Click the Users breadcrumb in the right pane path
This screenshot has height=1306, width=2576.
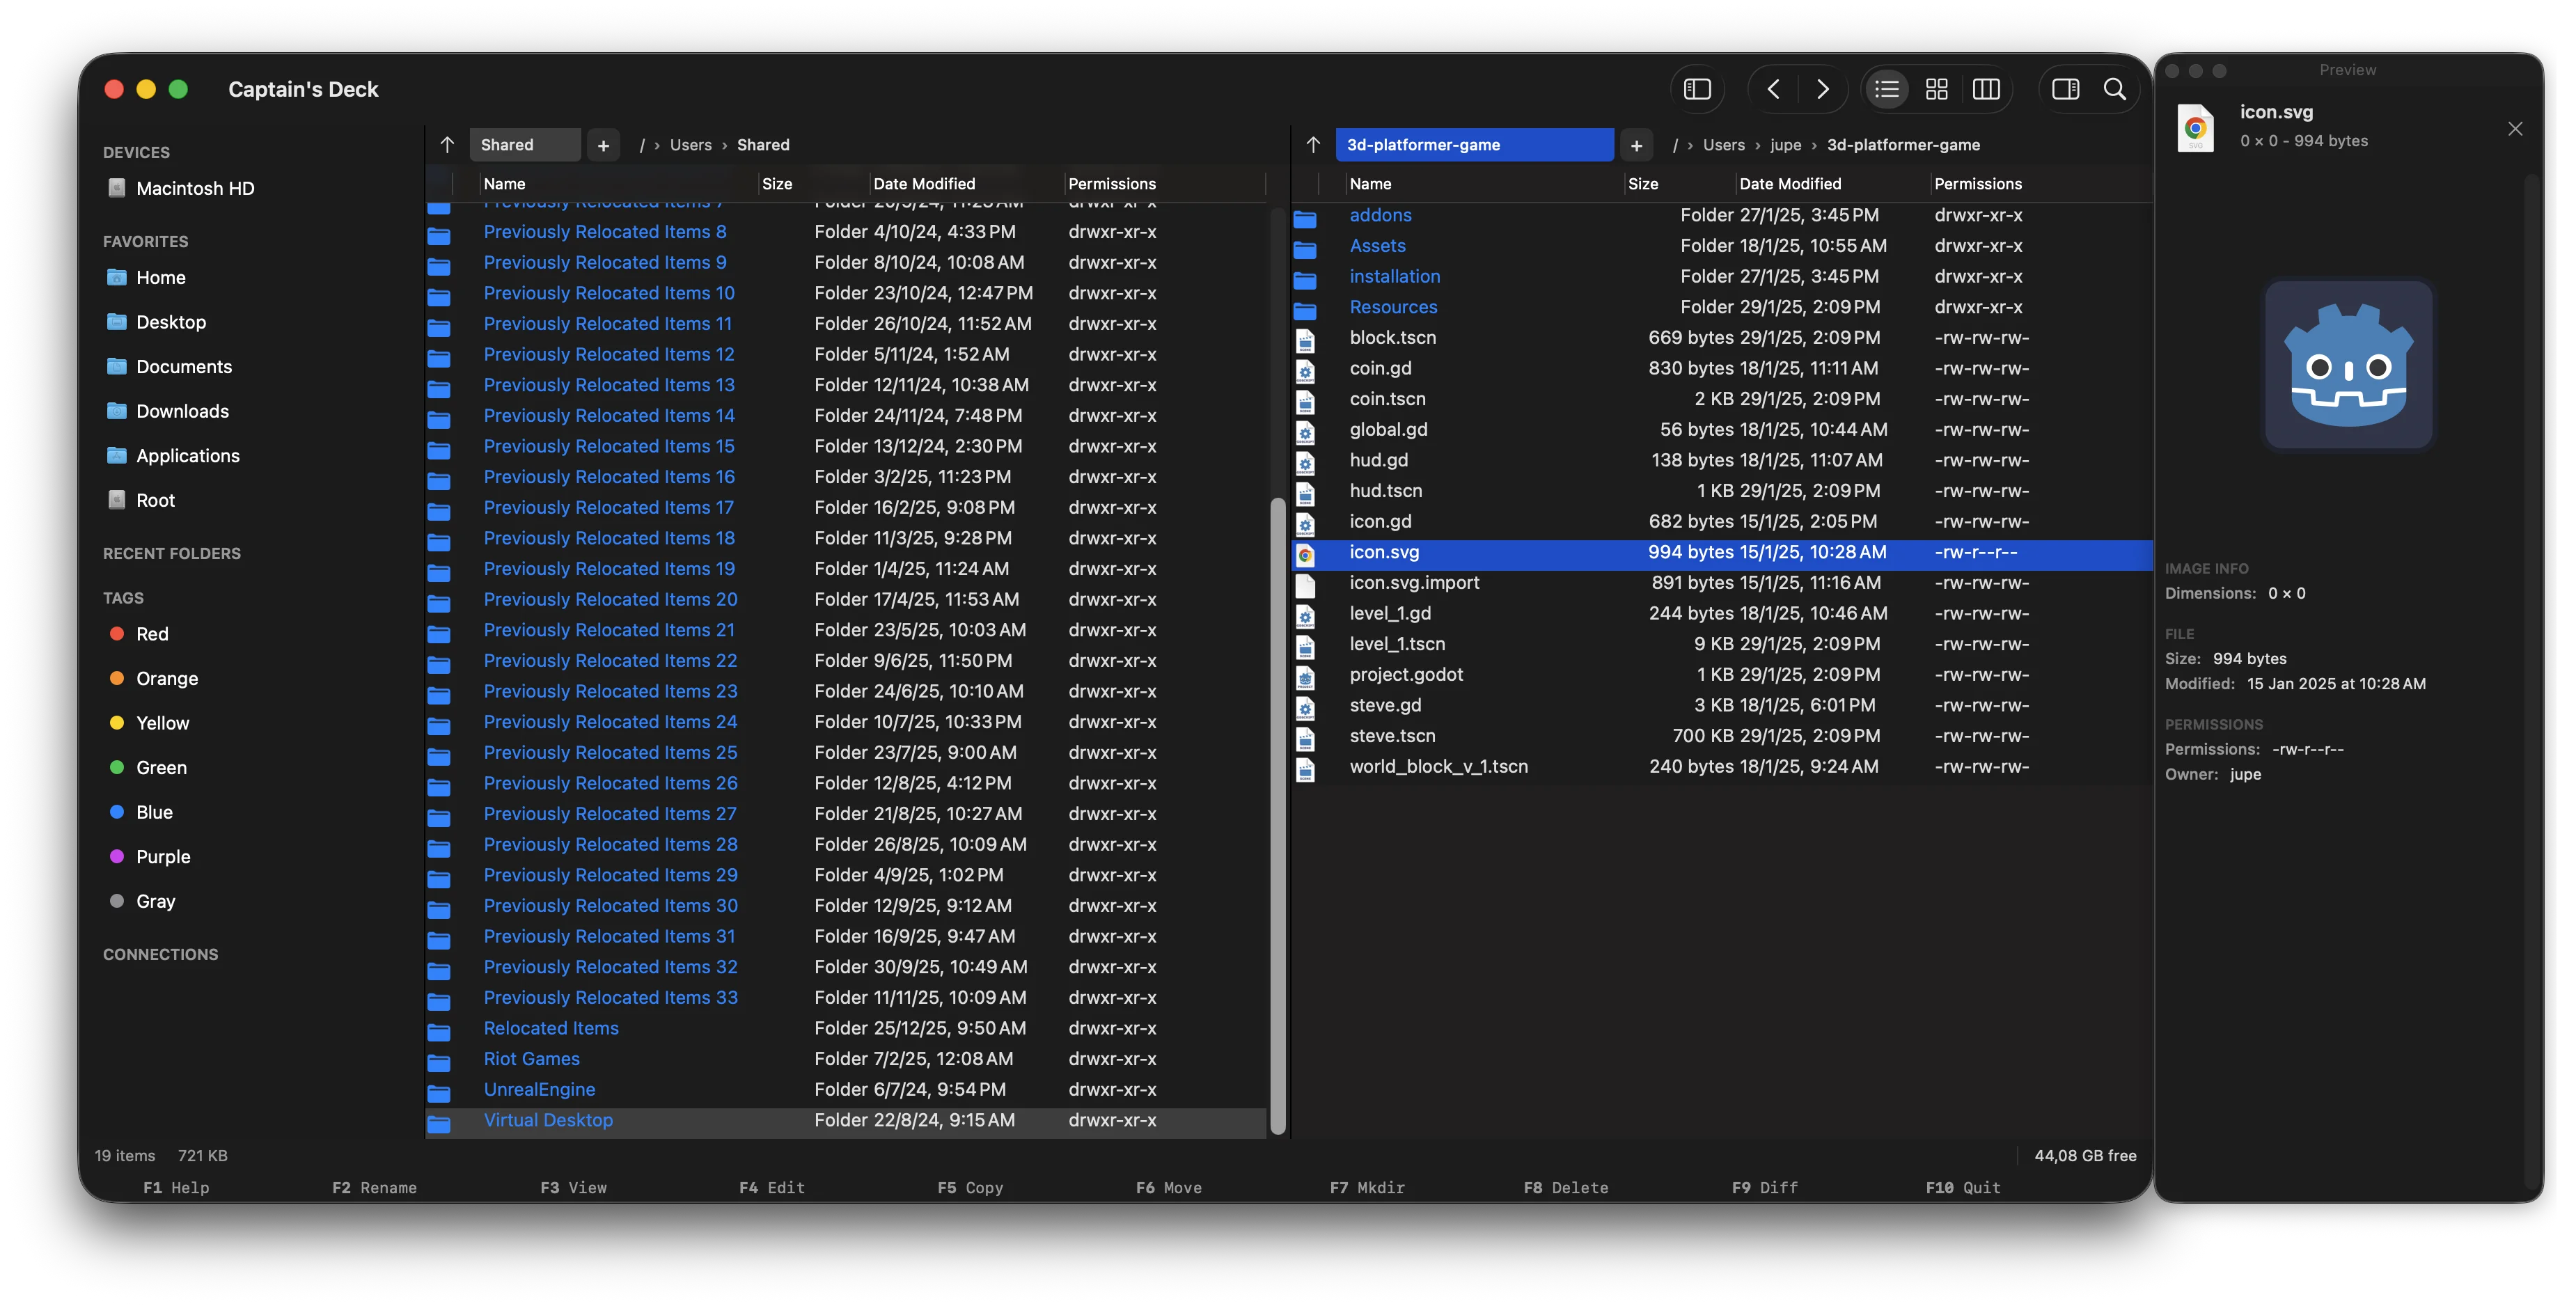point(1723,144)
